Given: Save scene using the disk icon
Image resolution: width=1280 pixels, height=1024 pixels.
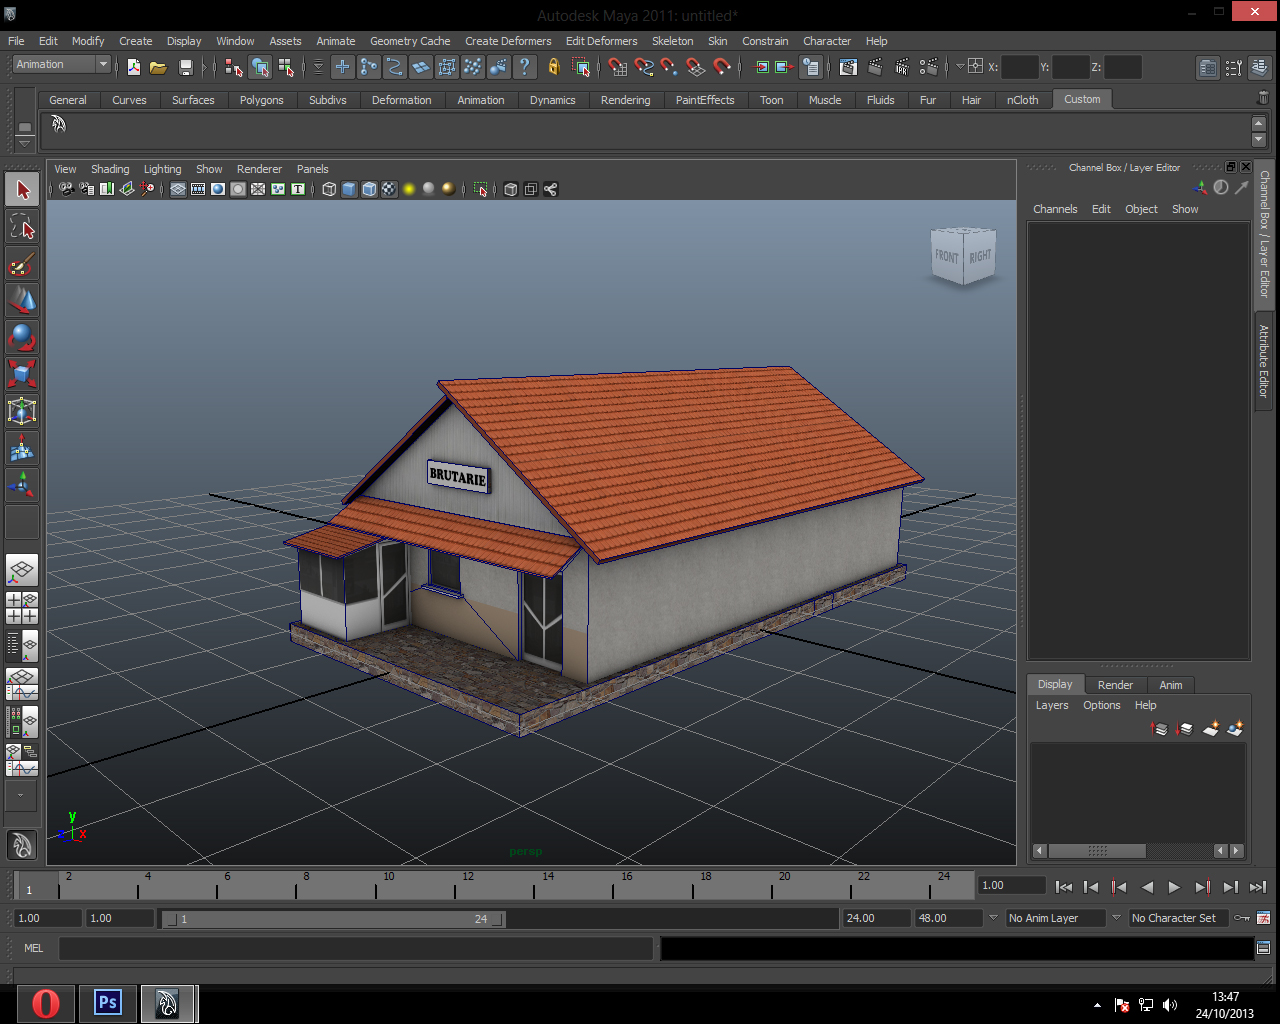Looking at the screenshot, I should click(x=185, y=67).
